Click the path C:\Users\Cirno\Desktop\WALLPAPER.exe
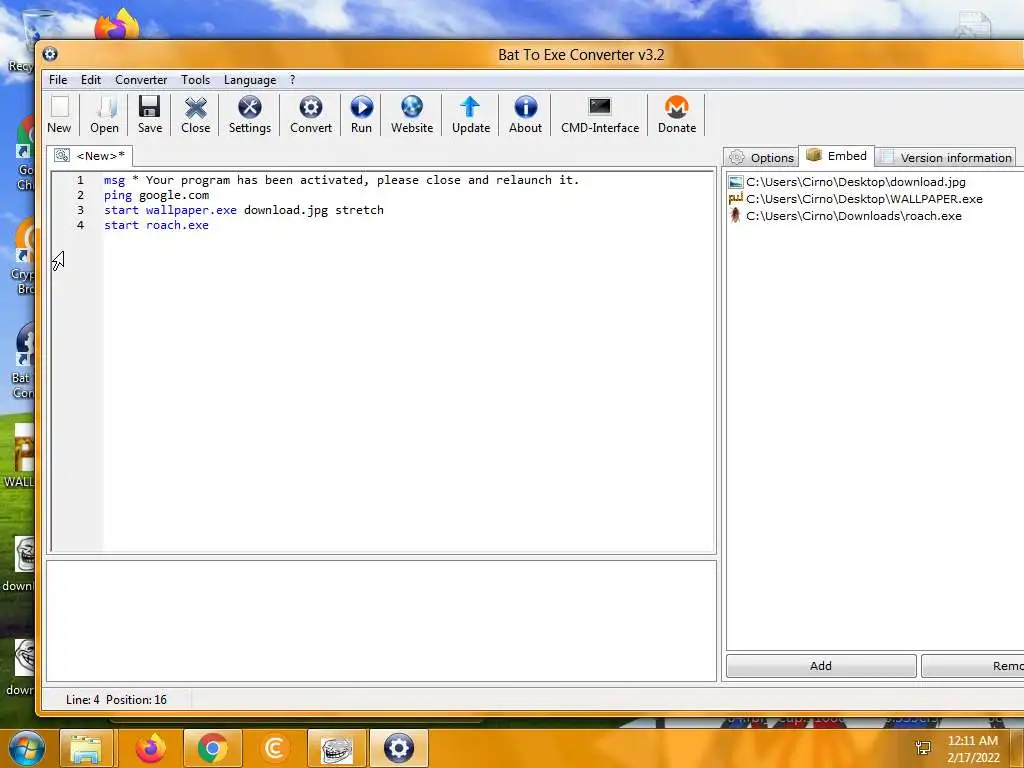The width and height of the screenshot is (1024, 768). pyautogui.click(x=864, y=199)
